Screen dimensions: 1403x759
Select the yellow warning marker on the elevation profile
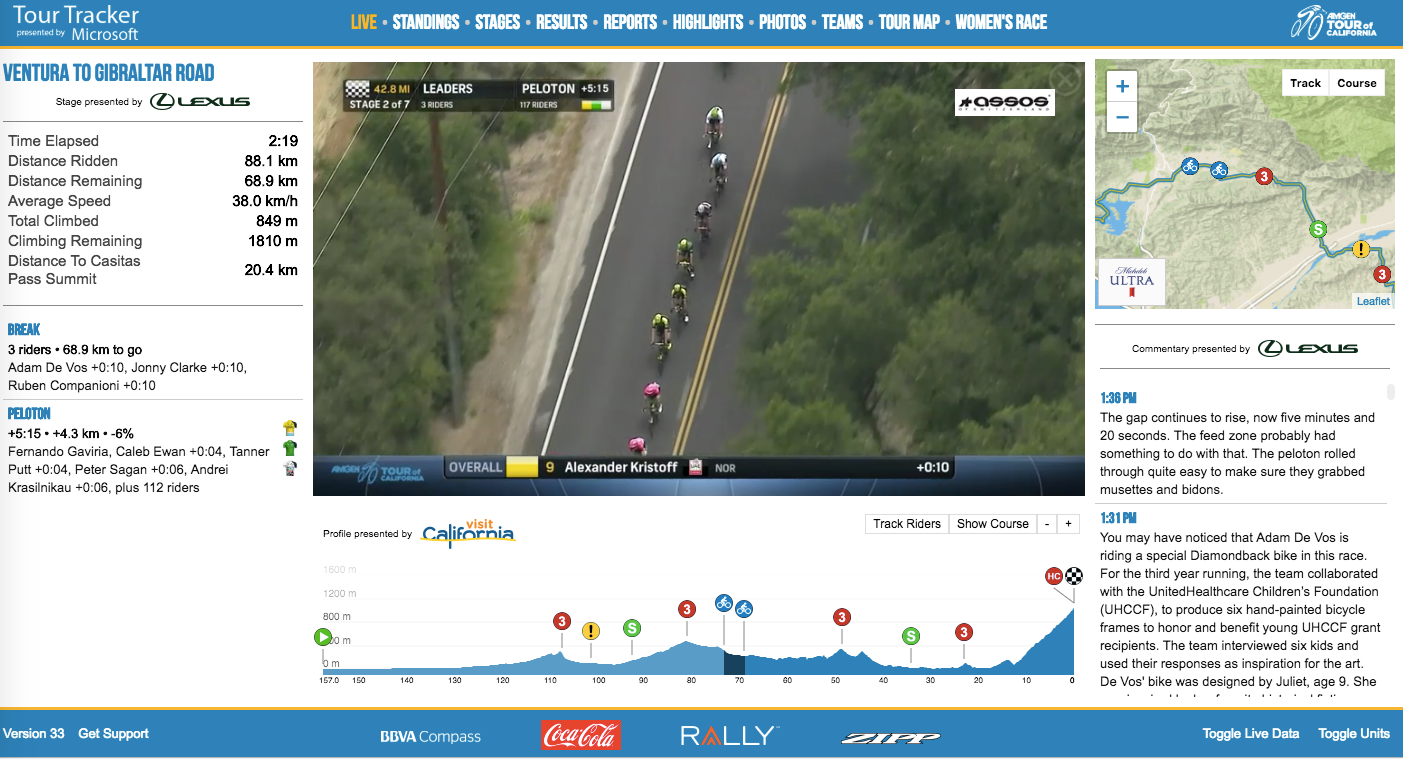[x=591, y=631]
